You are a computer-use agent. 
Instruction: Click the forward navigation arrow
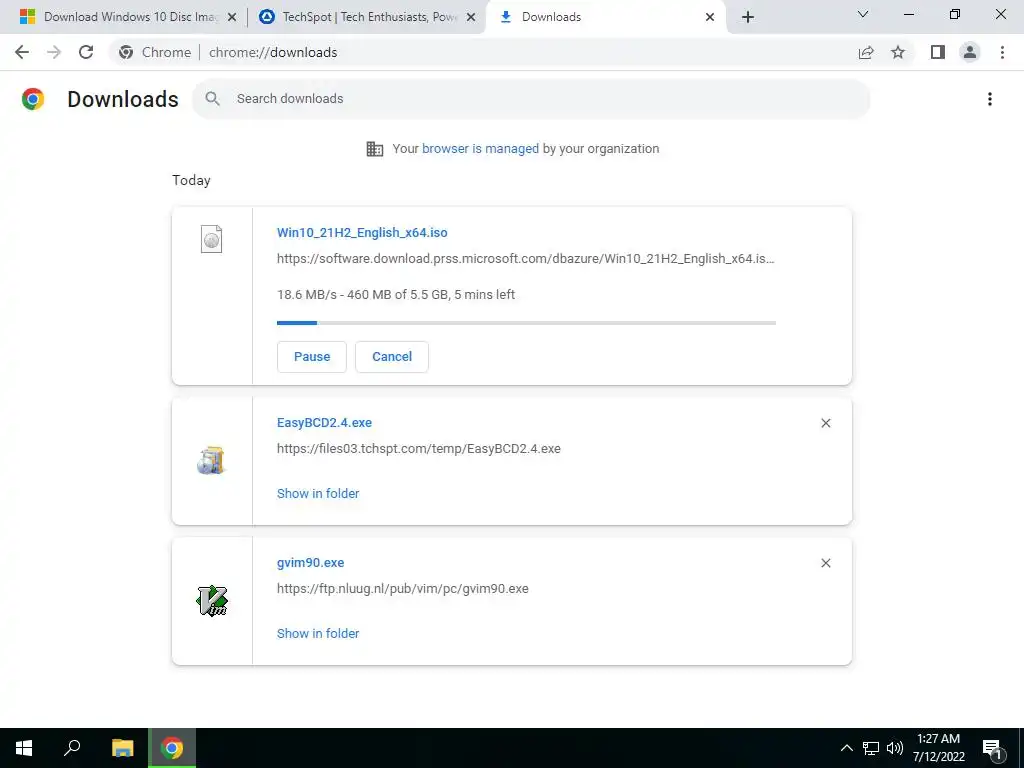54,52
